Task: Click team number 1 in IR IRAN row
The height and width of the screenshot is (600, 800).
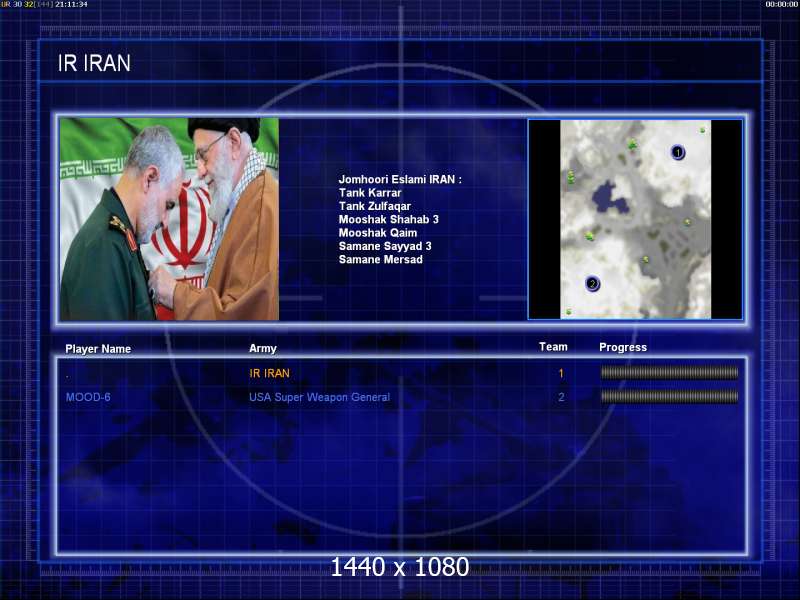Action: (561, 373)
